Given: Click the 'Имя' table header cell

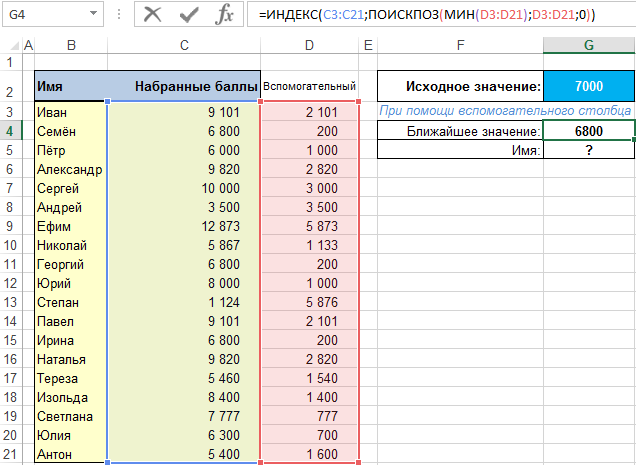Looking at the screenshot, I should point(71,86).
